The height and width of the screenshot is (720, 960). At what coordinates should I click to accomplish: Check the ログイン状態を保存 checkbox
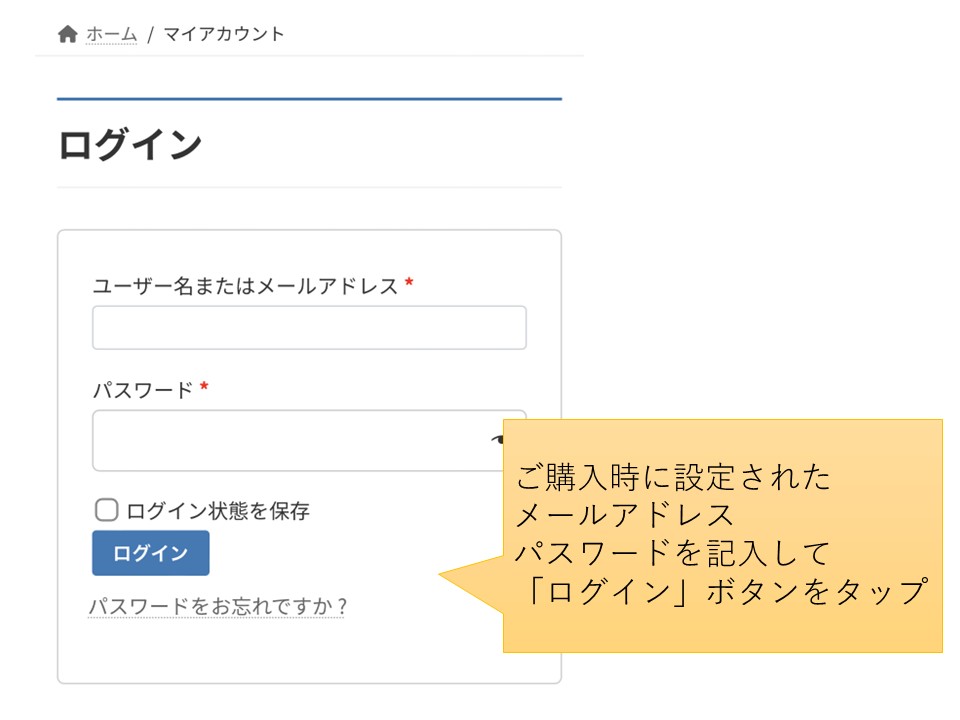(107, 509)
